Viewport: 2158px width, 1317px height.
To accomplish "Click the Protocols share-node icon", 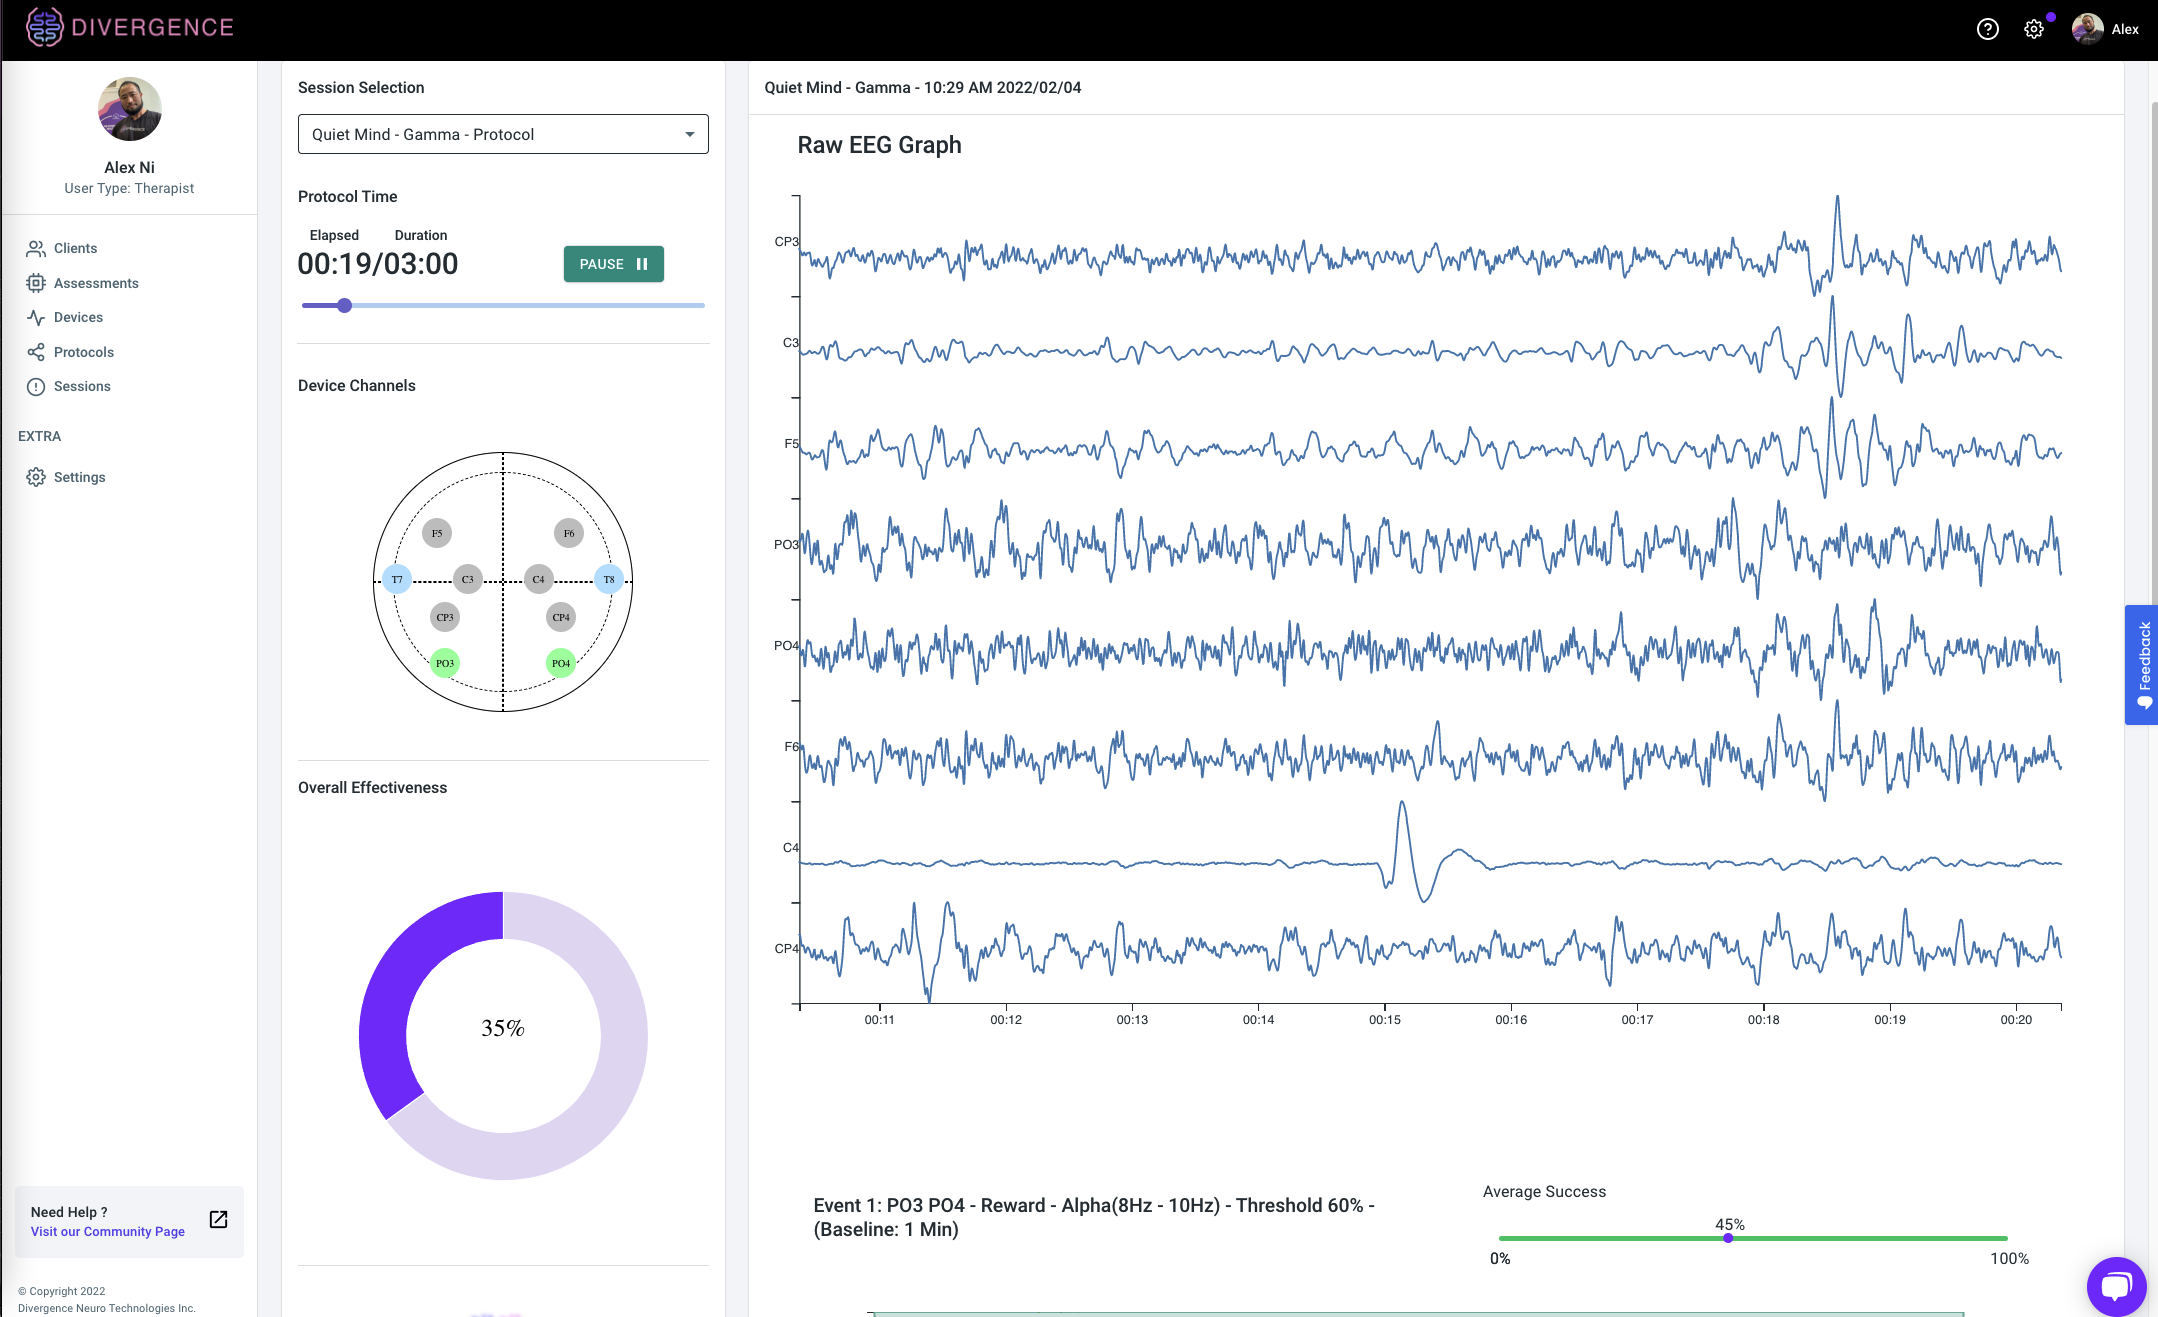I will click(x=36, y=352).
